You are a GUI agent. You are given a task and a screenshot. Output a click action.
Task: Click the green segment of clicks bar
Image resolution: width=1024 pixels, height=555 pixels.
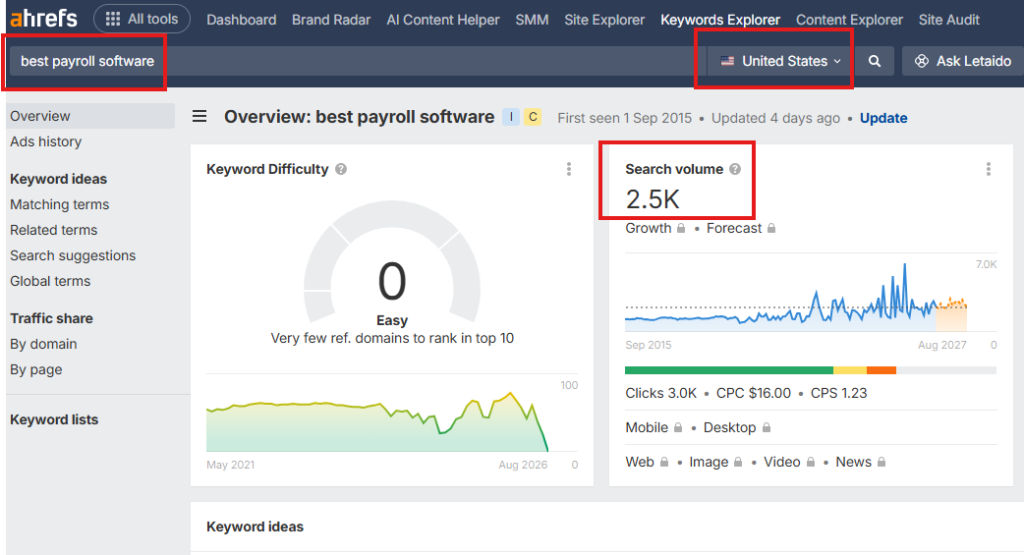(x=729, y=370)
